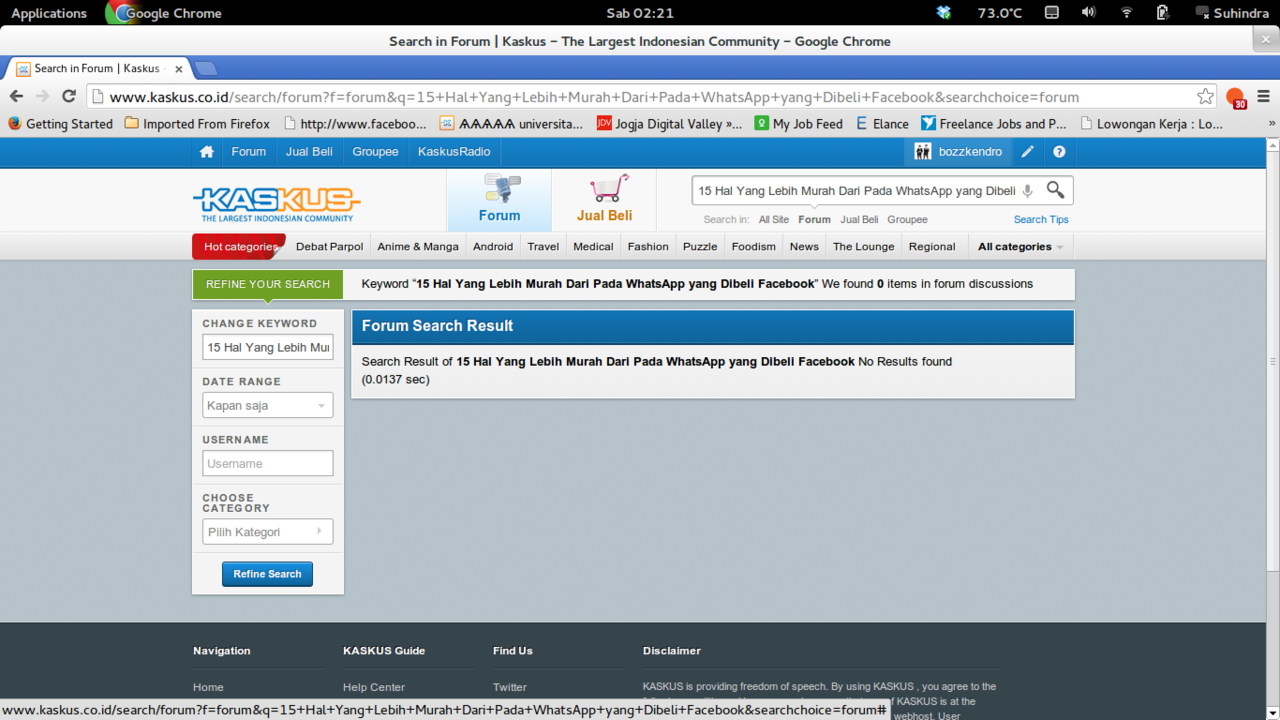Open a new Chrome tab
Viewport: 1280px width, 720px height.
(205, 69)
